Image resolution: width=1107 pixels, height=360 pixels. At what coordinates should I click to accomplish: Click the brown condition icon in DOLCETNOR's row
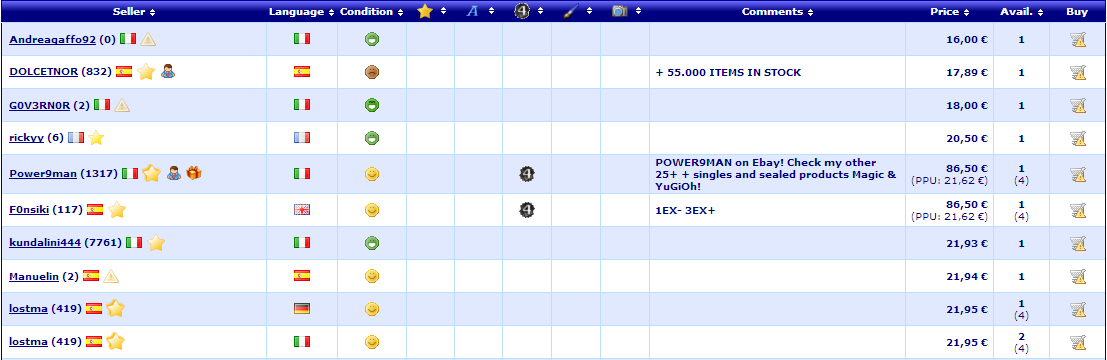pyautogui.click(x=372, y=72)
